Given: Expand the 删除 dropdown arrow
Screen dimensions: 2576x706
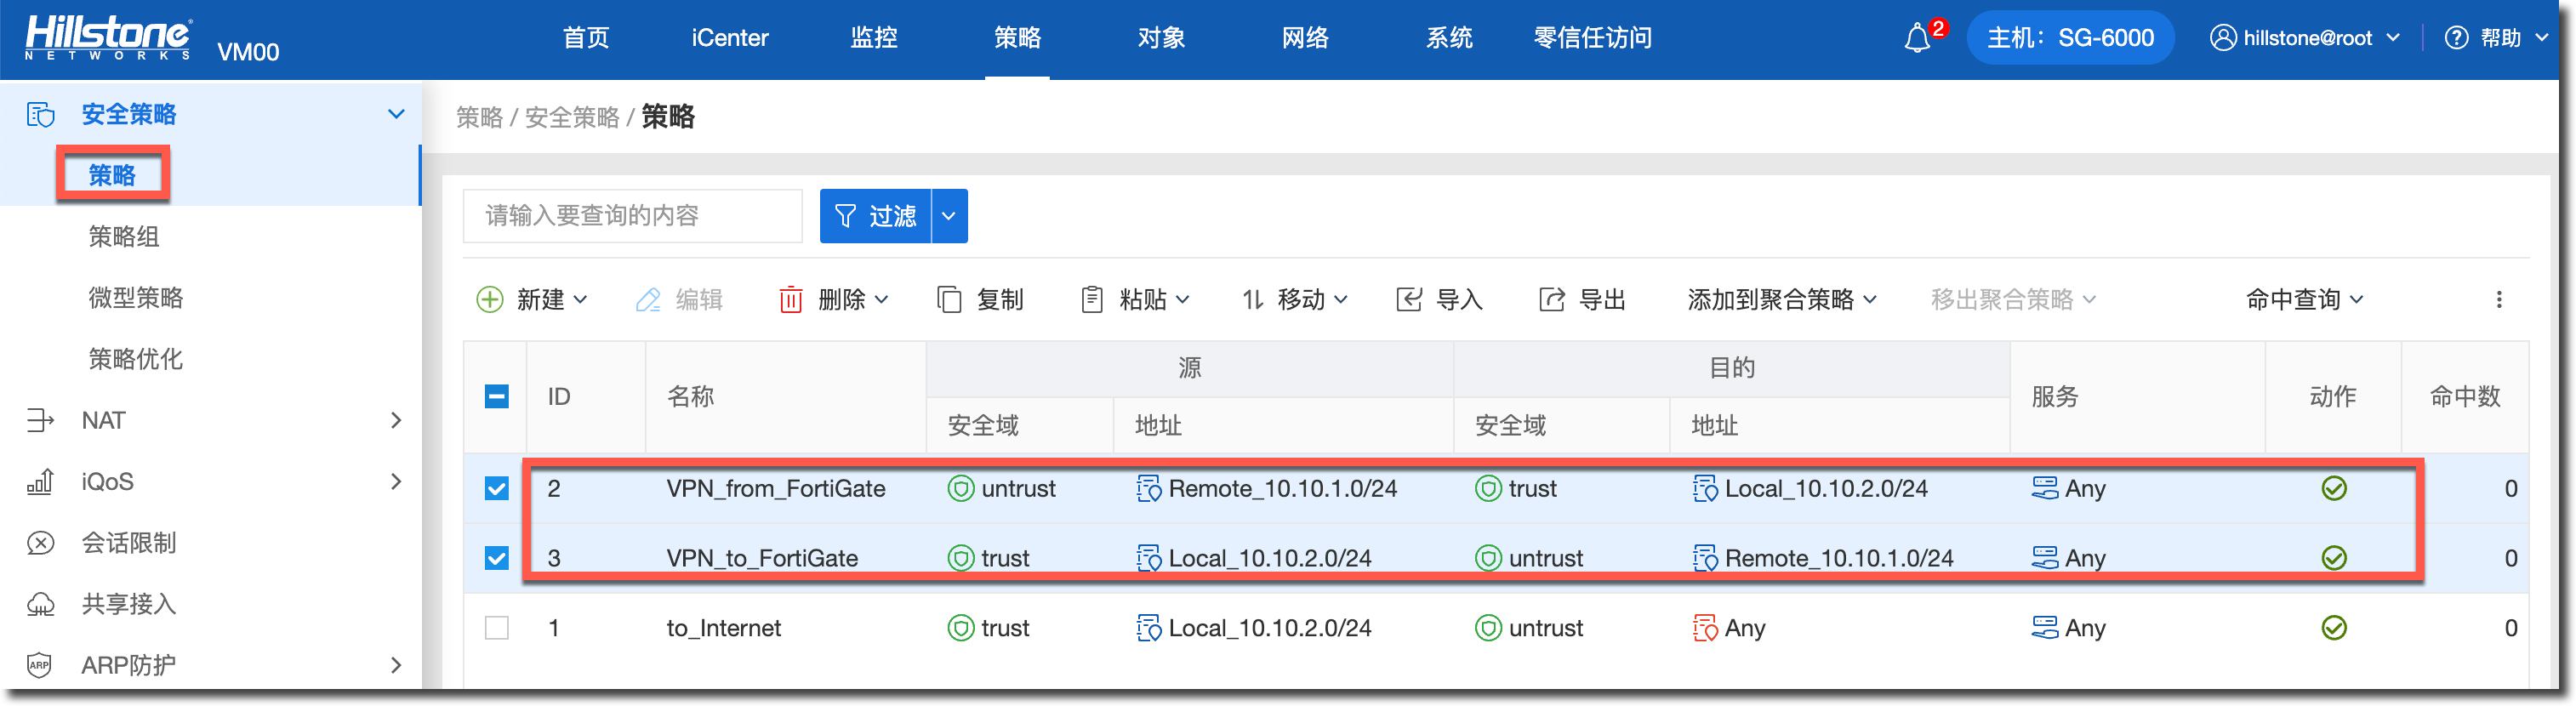Looking at the screenshot, I should tap(882, 299).
